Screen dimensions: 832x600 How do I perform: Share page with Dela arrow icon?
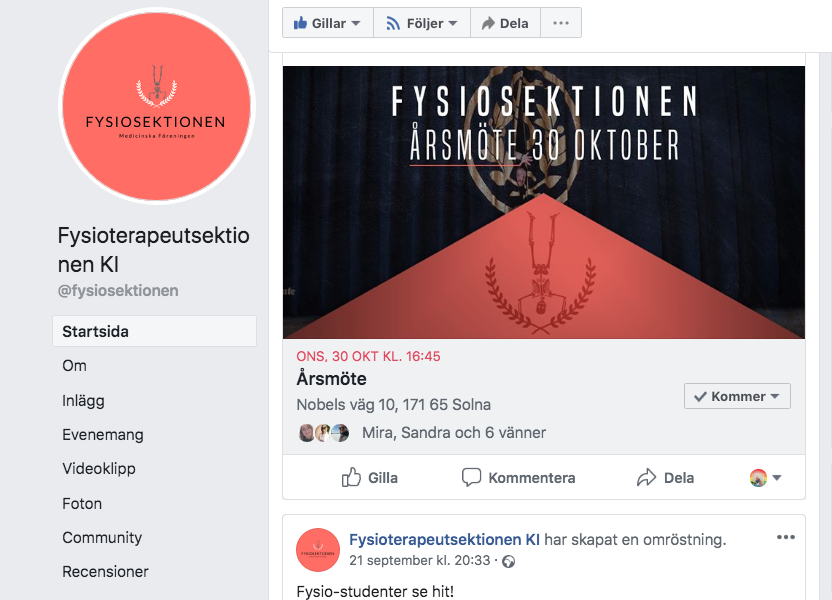tap(488, 23)
